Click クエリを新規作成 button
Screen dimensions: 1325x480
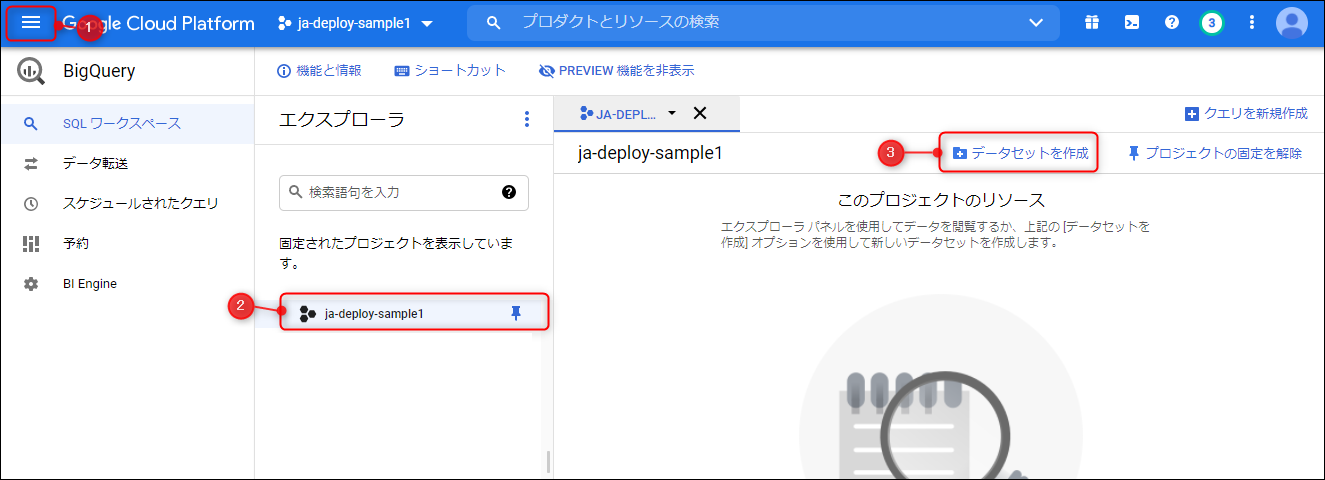[x=1246, y=114]
